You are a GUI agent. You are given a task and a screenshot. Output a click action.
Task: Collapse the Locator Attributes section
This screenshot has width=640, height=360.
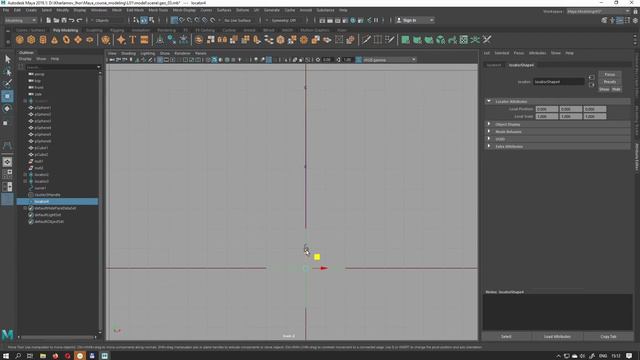pos(489,101)
